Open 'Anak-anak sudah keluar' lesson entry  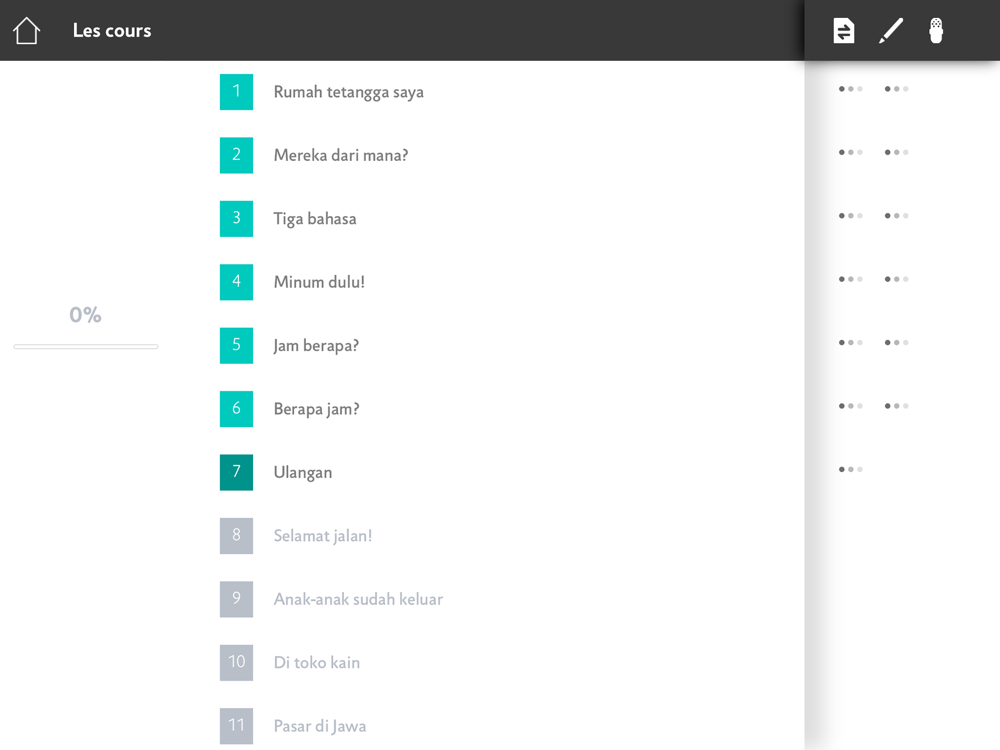[x=358, y=599]
